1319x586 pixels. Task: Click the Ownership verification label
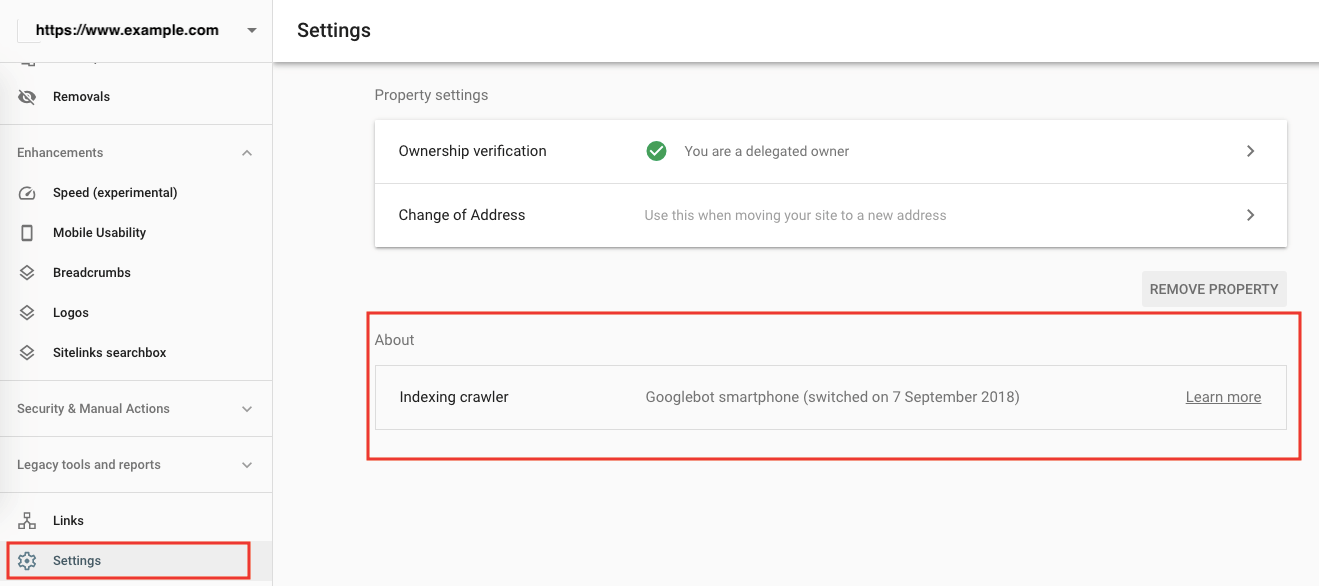point(472,151)
